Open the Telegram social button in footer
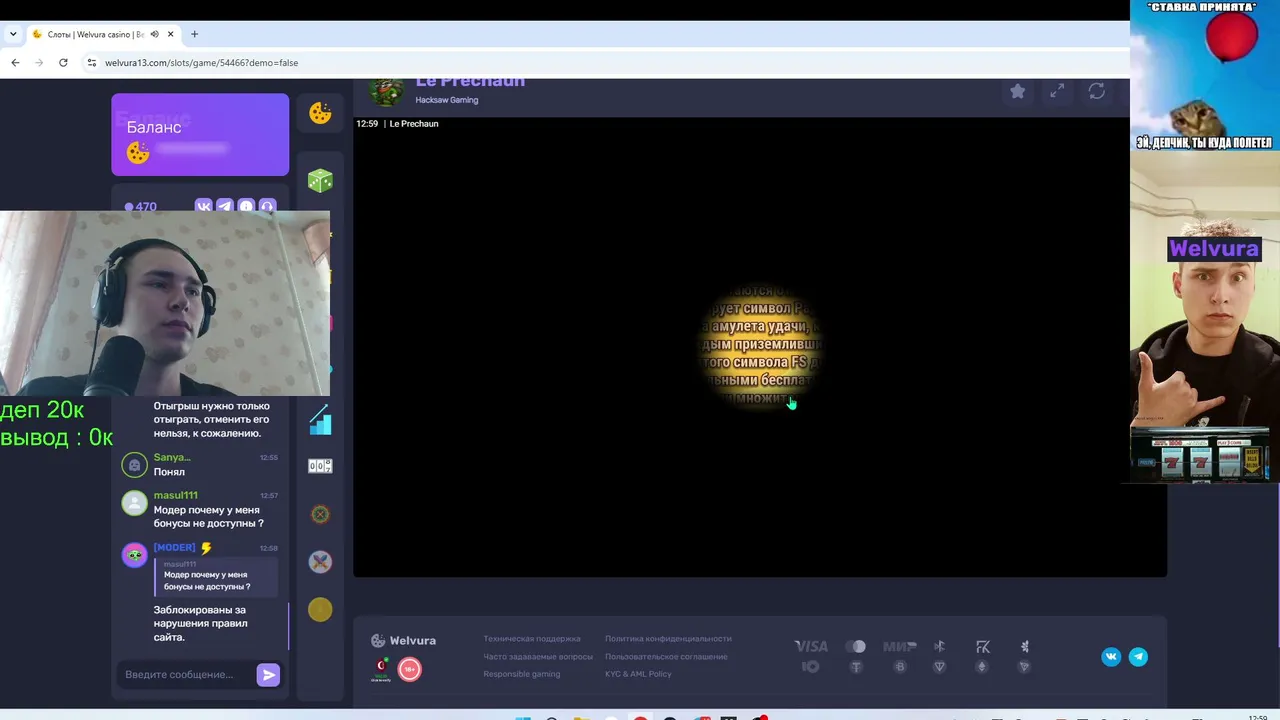Screen dimensions: 1280x720 click(x=1138, y=656)
